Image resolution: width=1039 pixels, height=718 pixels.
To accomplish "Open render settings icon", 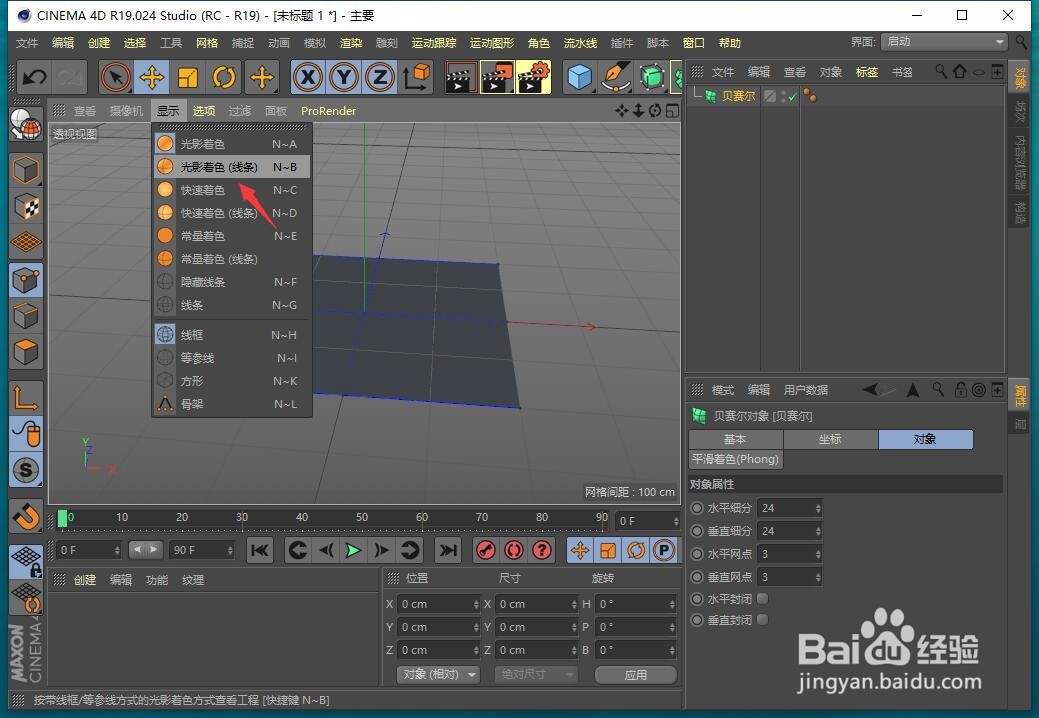I will (x=533, y=77).
